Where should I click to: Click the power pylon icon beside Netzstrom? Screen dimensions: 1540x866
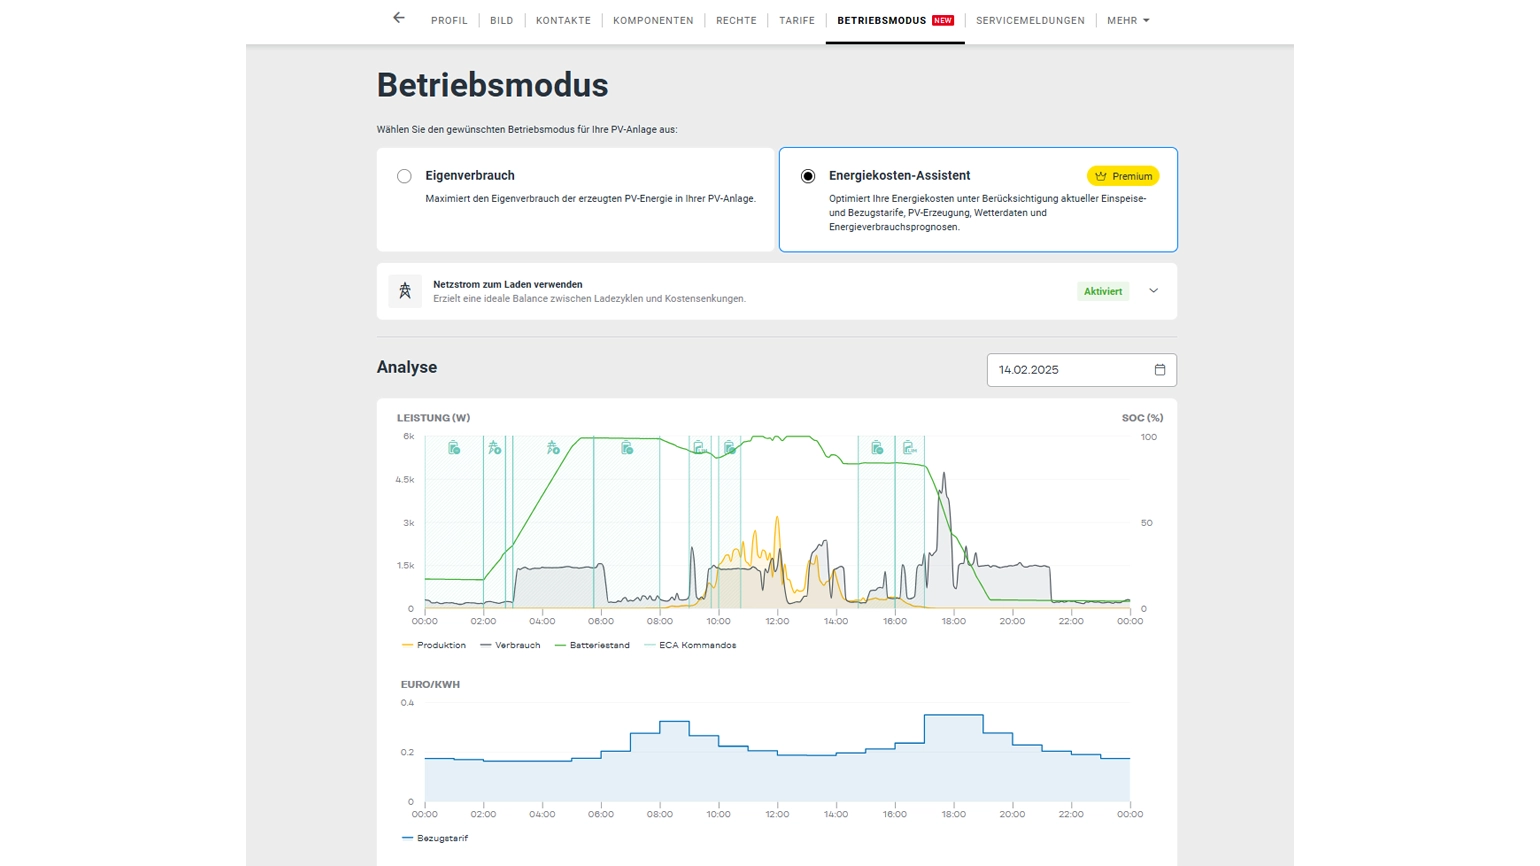pyautogui.click(x=405, y=291)
